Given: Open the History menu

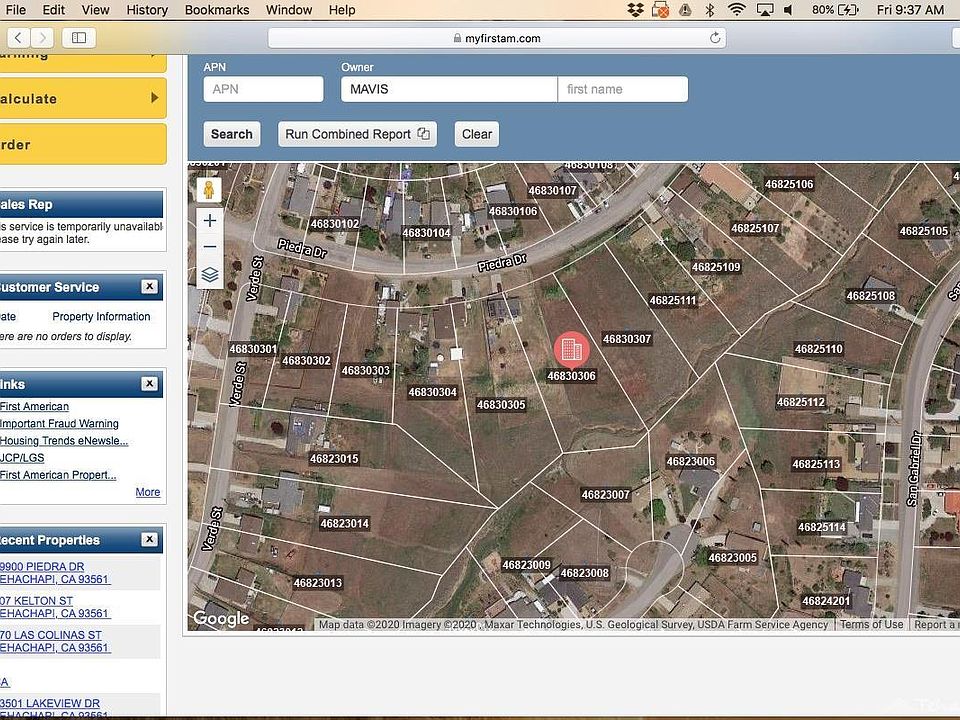Looking at the screenshot, I should pyautogui.click(x=147, y=10).
